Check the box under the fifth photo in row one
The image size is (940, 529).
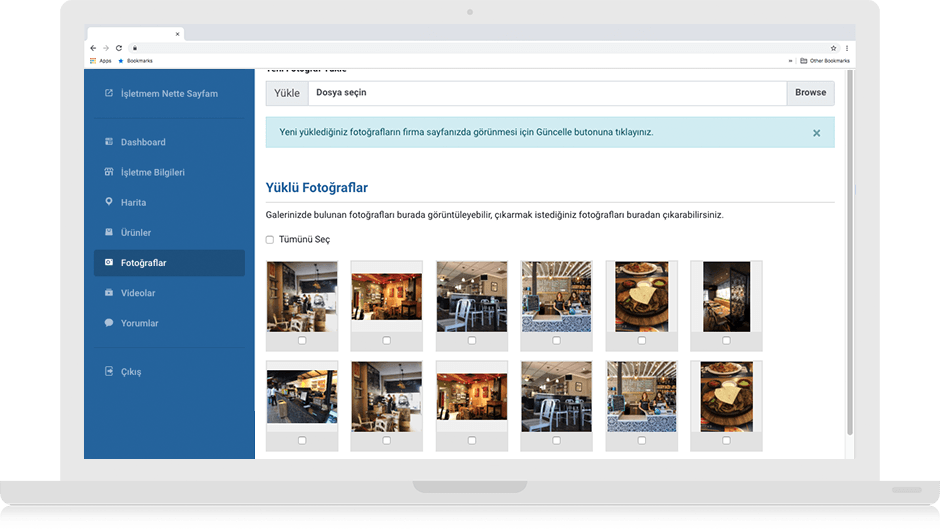tap(641, 340)
